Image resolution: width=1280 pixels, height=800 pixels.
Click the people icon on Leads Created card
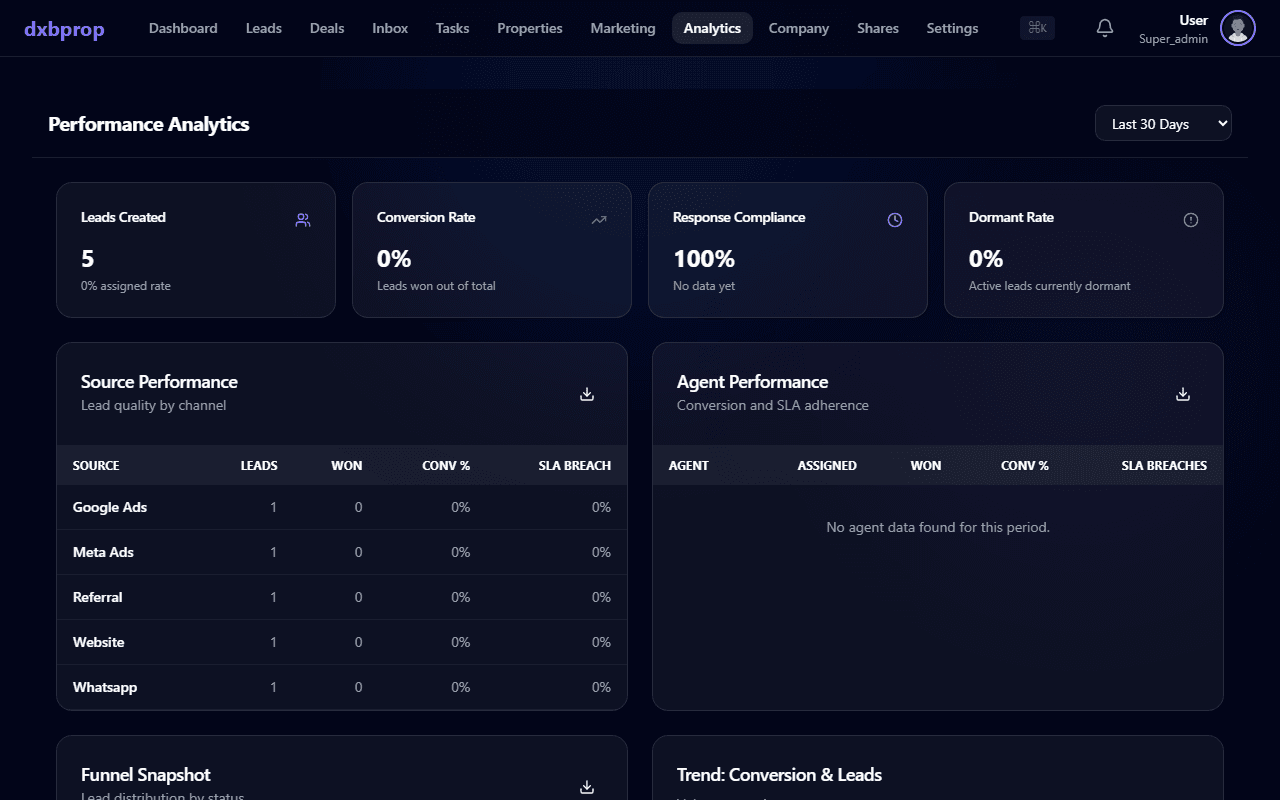pos(303,220)
